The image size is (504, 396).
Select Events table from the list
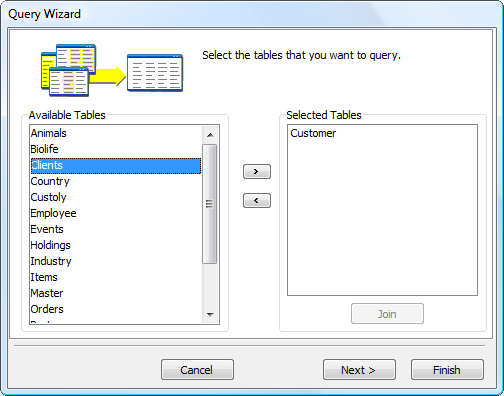pyautogui.click(x=116, y=229)
